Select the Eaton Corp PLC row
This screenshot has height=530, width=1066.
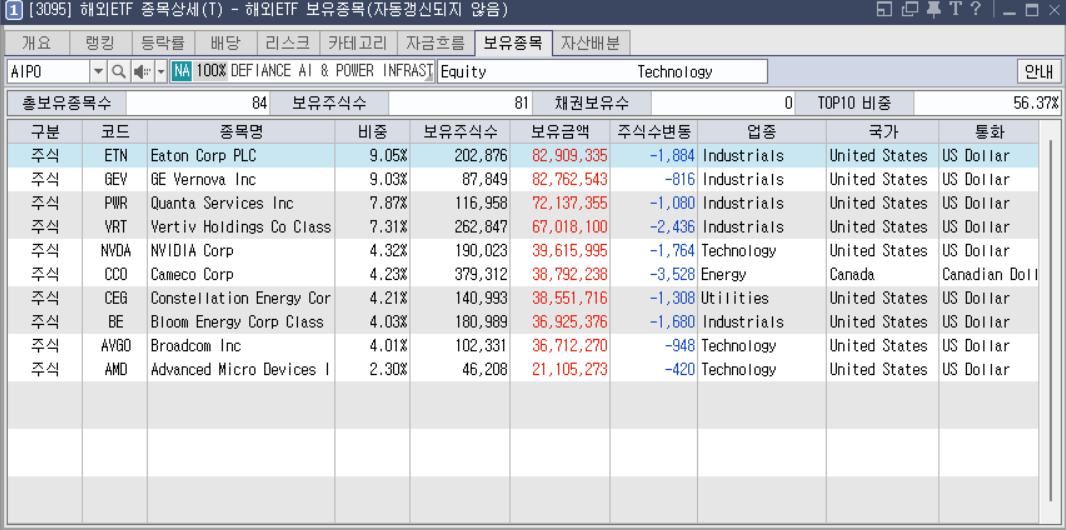523,156
